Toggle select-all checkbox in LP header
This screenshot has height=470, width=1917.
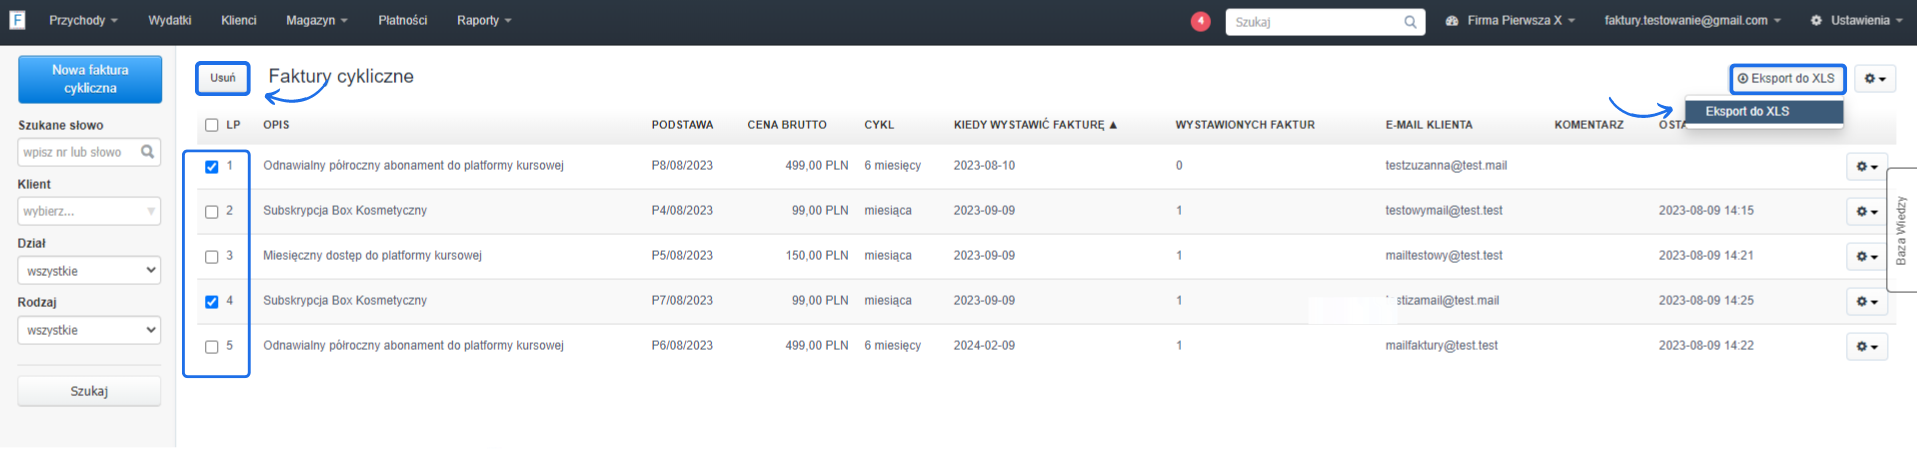click(211, 125)
